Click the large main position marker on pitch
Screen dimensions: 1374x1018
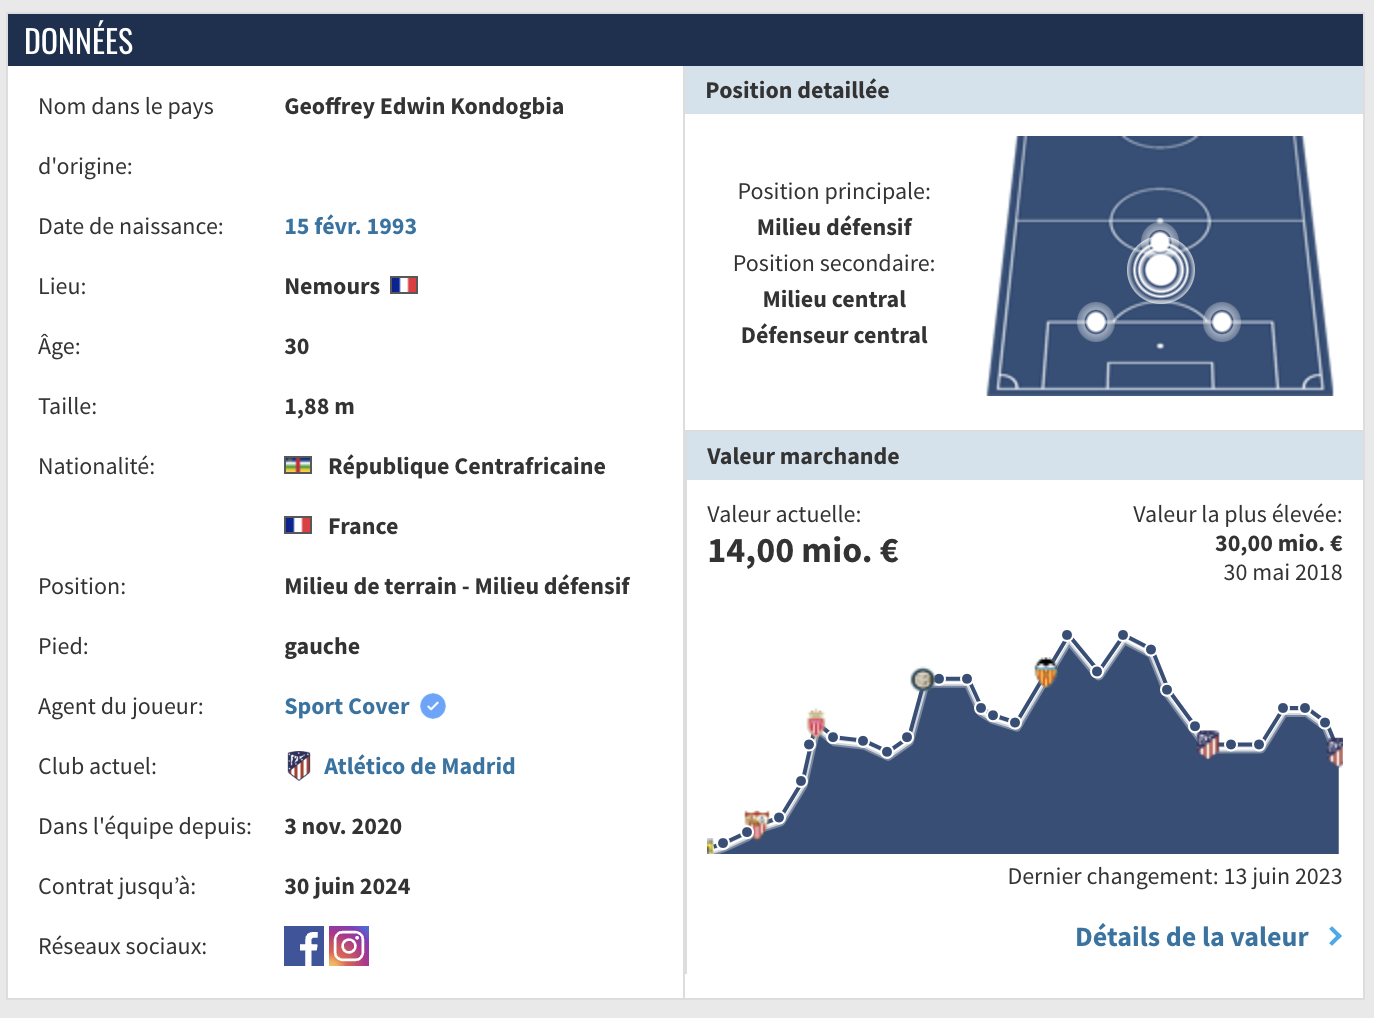coord(1160,270)
